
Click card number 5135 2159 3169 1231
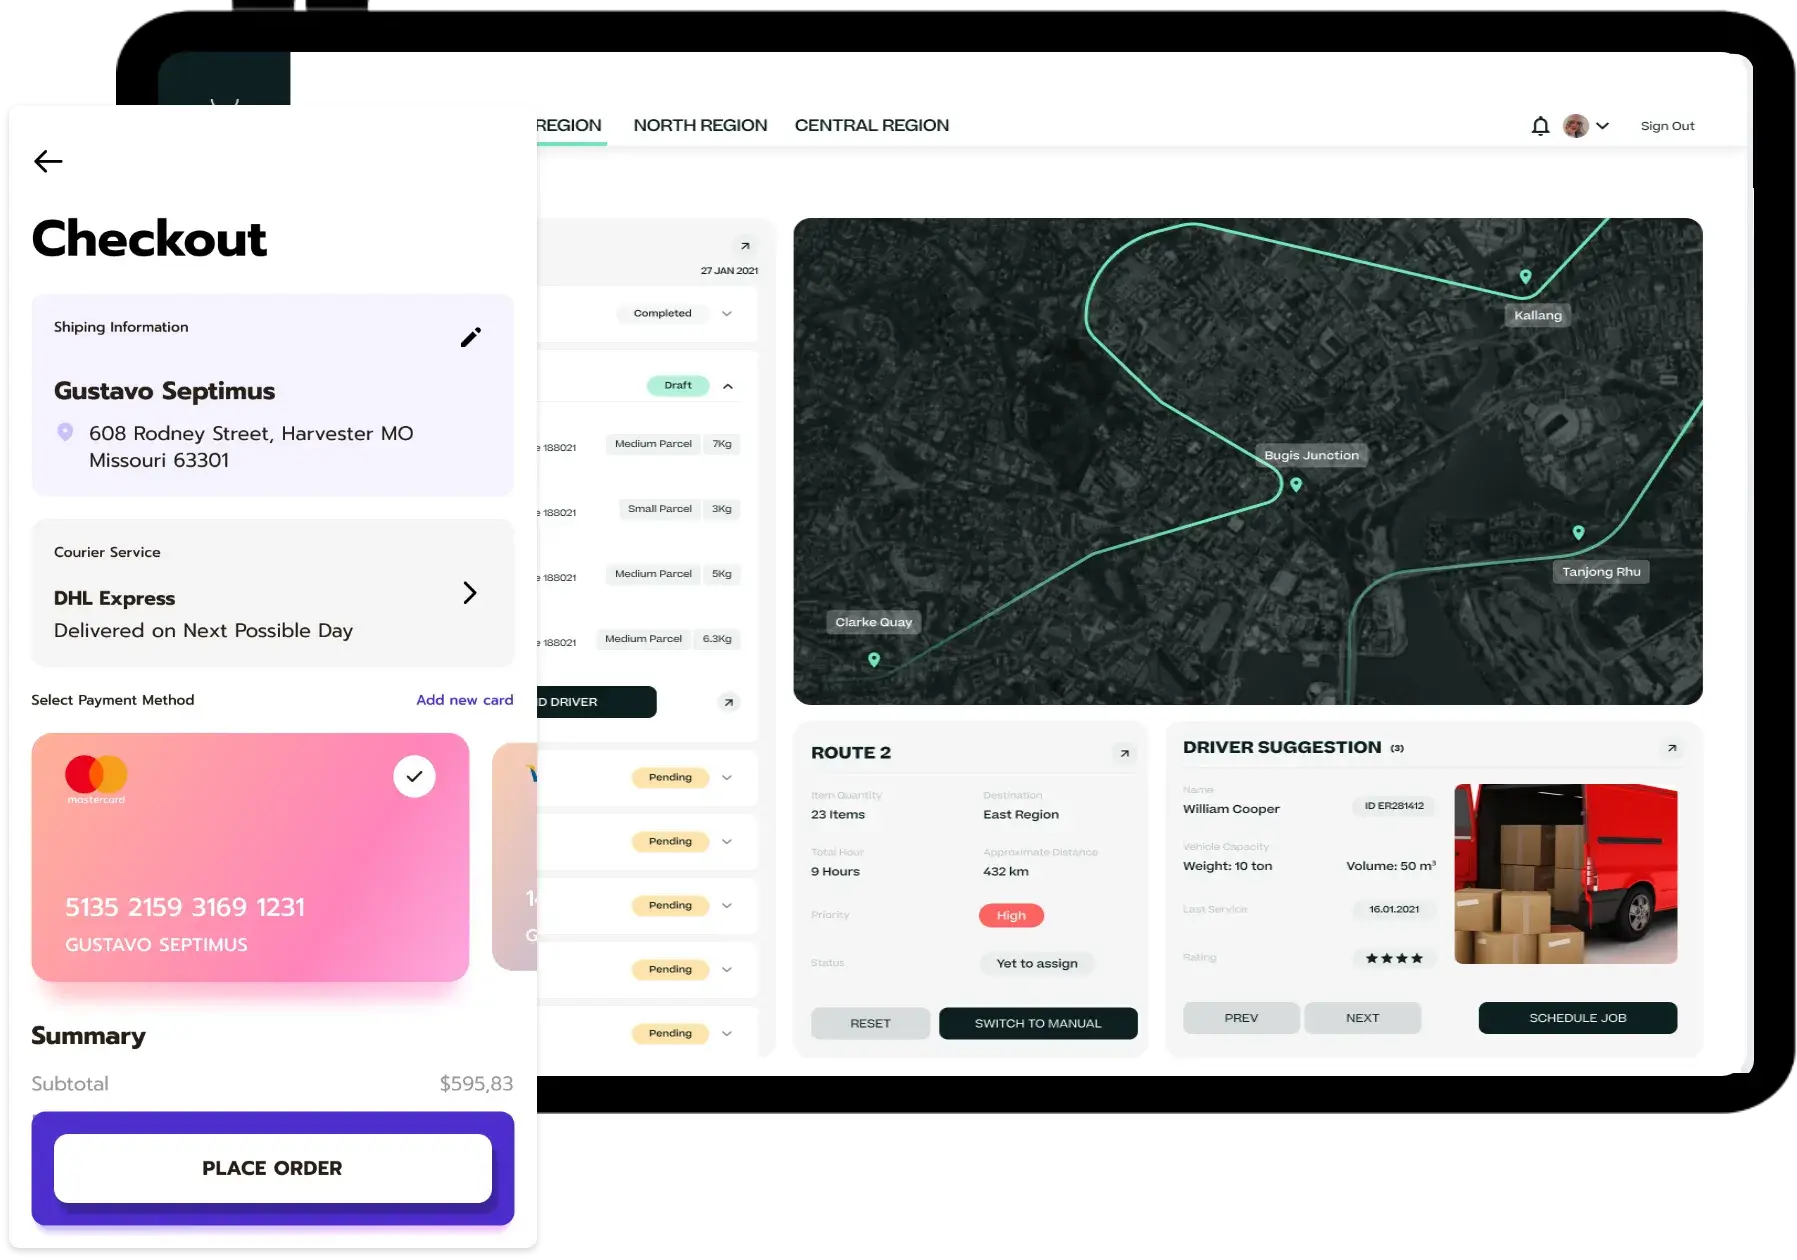pos(185,907)
